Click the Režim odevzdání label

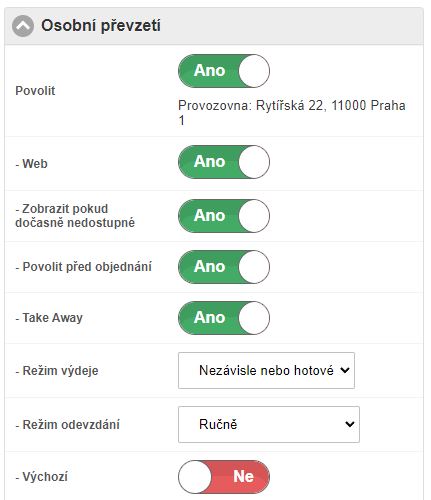point(68,425)
